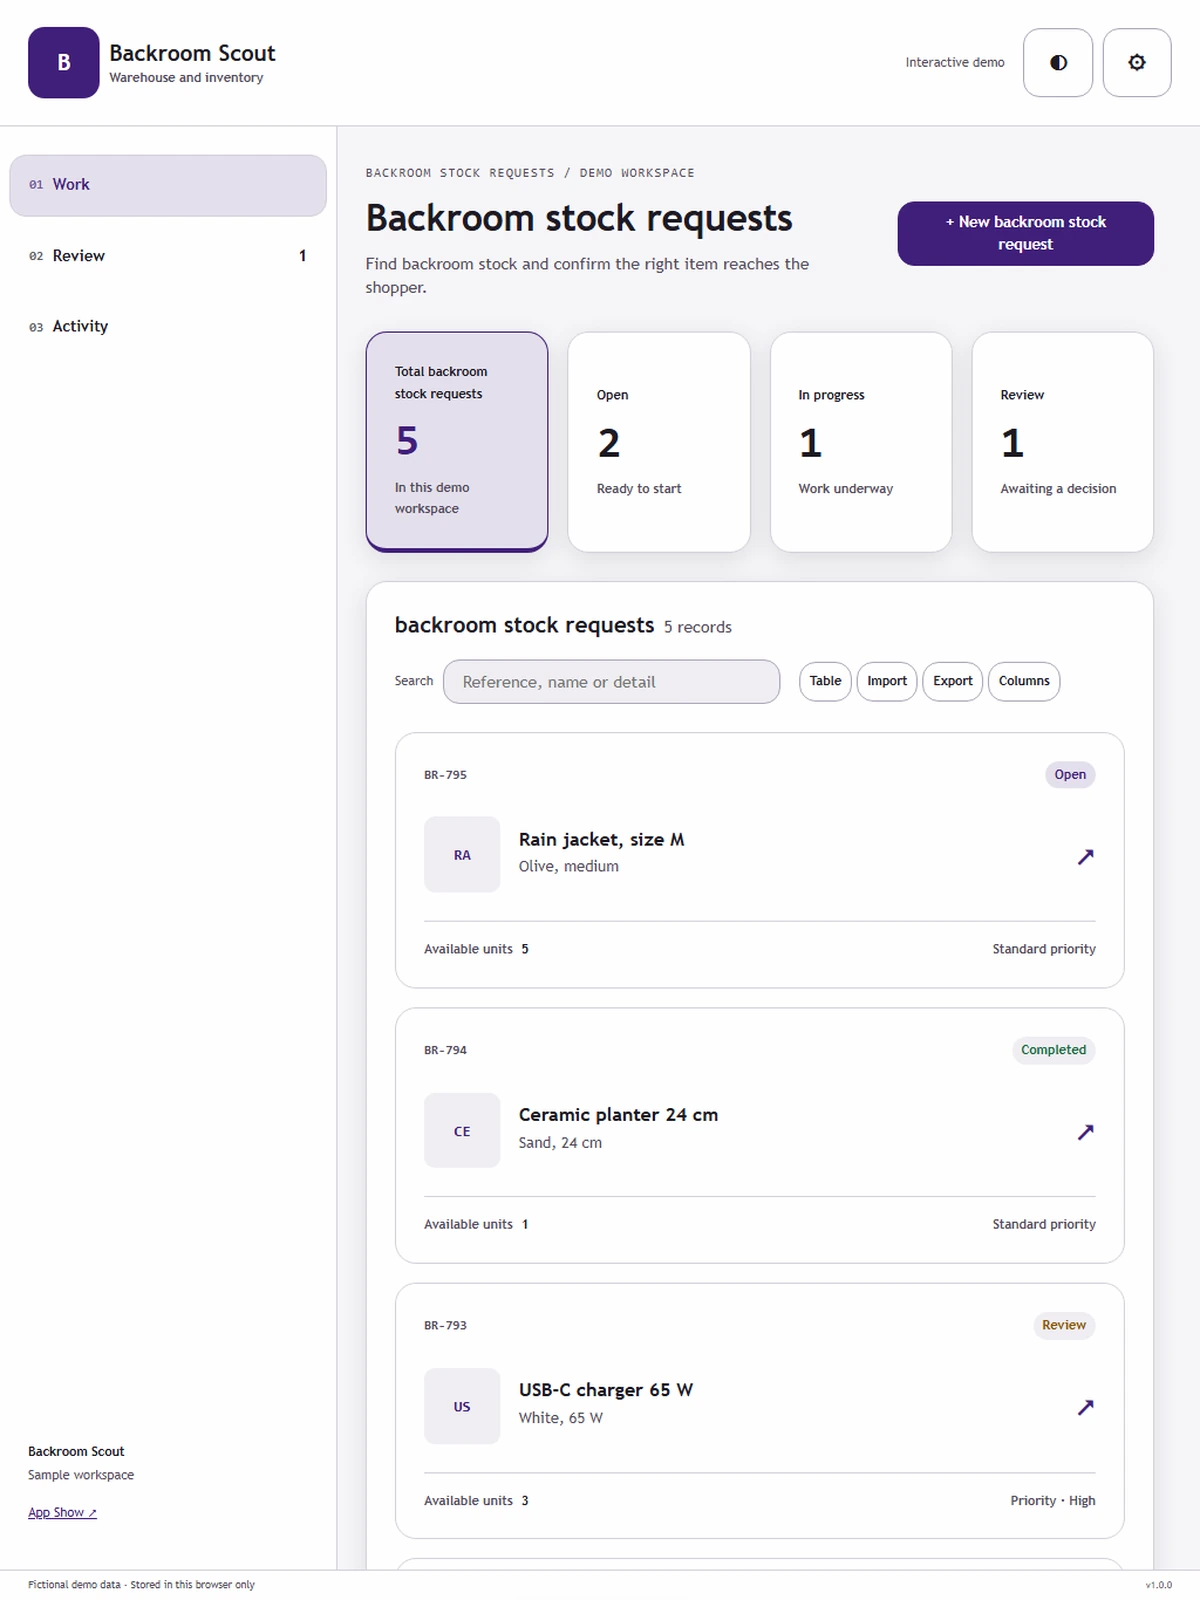Click the USB-C charger 65 W title

[605, 1390]
